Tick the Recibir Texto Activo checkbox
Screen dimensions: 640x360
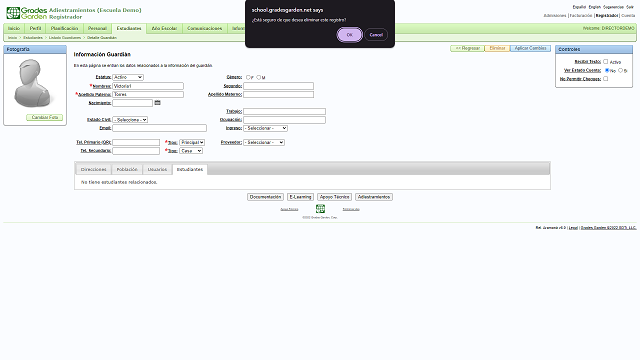pos(605,61)
